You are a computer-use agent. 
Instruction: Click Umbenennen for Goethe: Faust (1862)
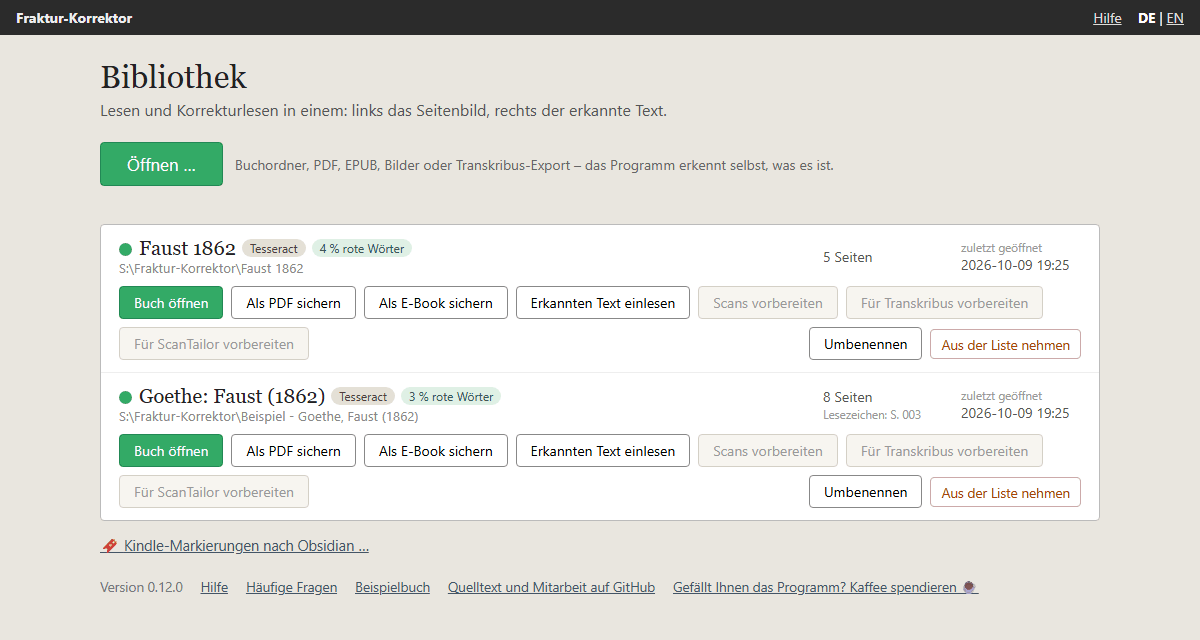click(865, 492)
